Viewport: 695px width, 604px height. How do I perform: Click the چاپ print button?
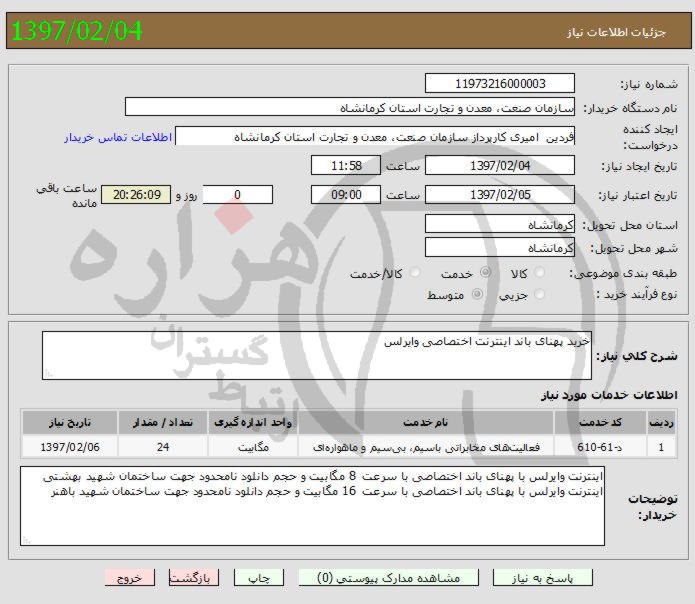259,578
